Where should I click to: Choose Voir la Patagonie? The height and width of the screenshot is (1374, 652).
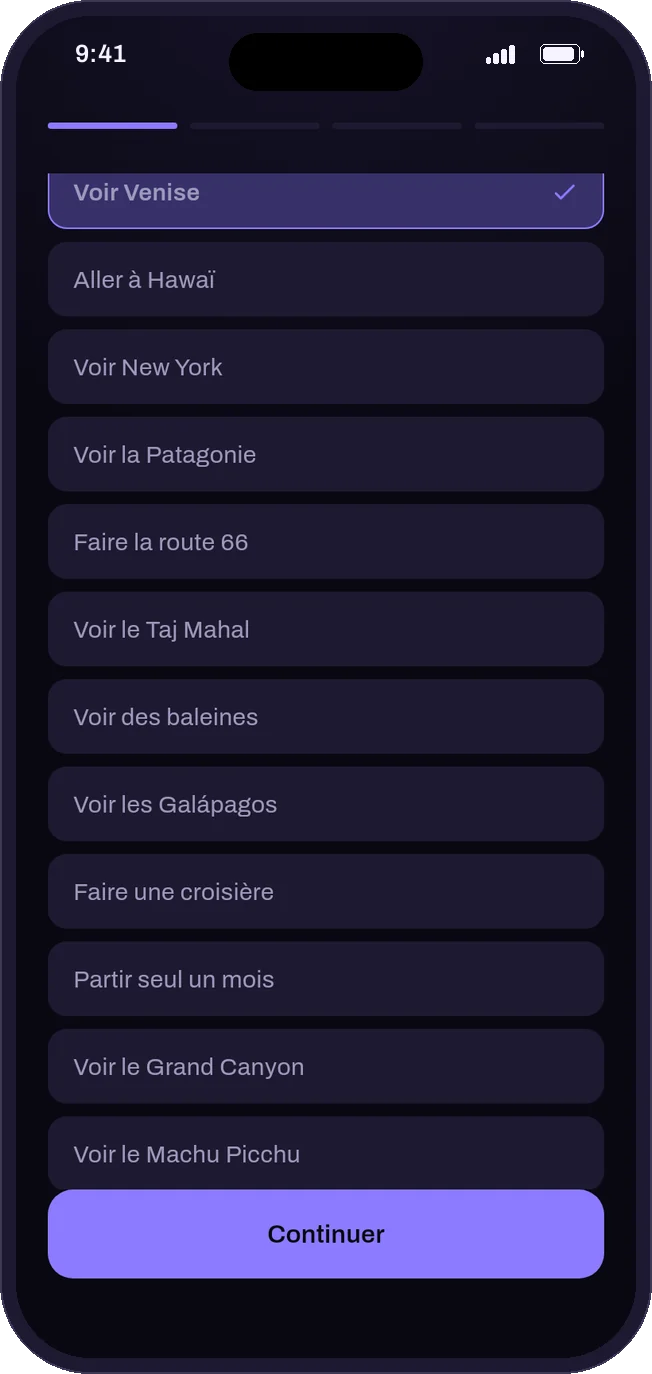(x=326, y=454)
